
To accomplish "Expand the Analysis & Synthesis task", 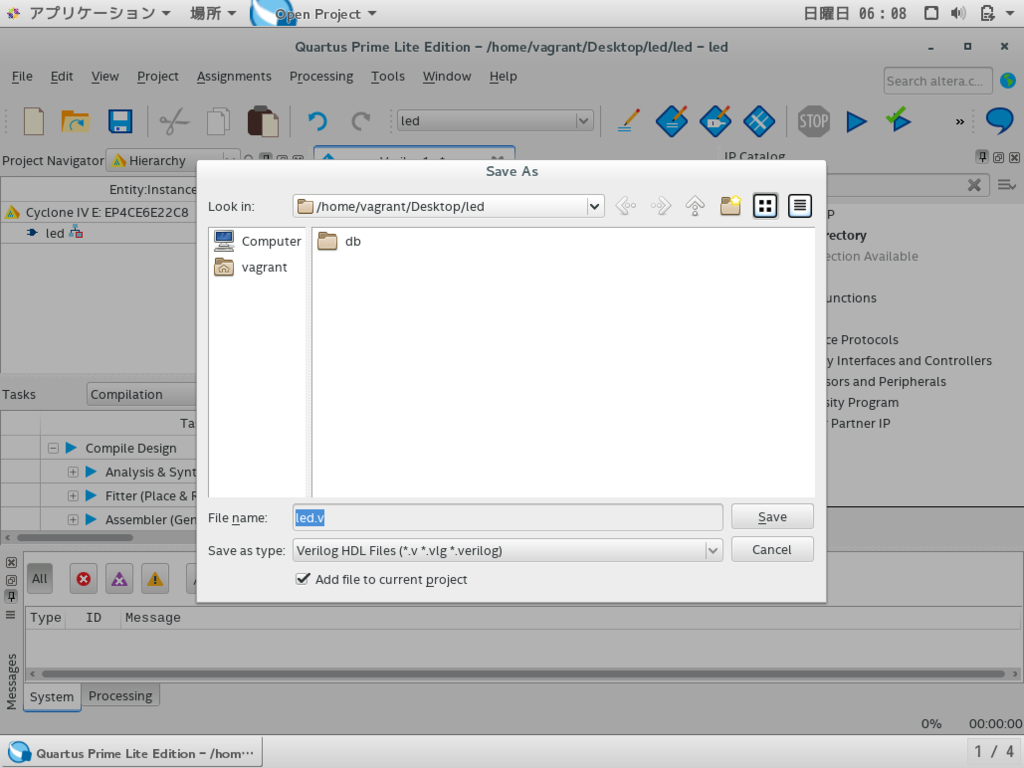I will pos(73,472).
